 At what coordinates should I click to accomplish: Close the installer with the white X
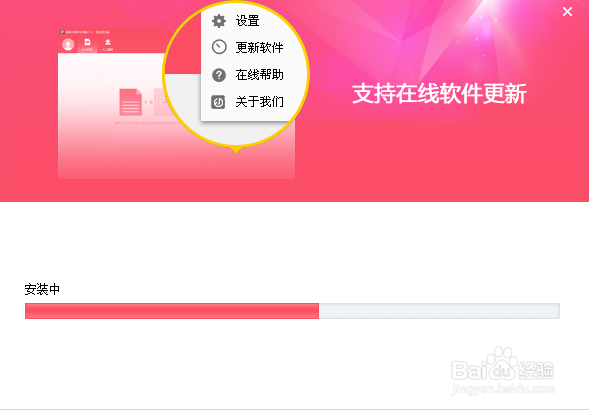567,12
